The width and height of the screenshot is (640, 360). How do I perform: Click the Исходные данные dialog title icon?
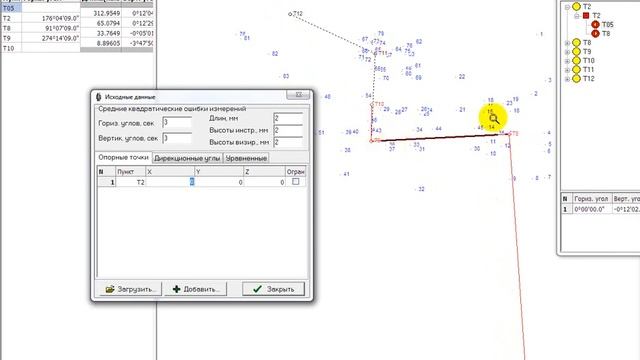98,97
